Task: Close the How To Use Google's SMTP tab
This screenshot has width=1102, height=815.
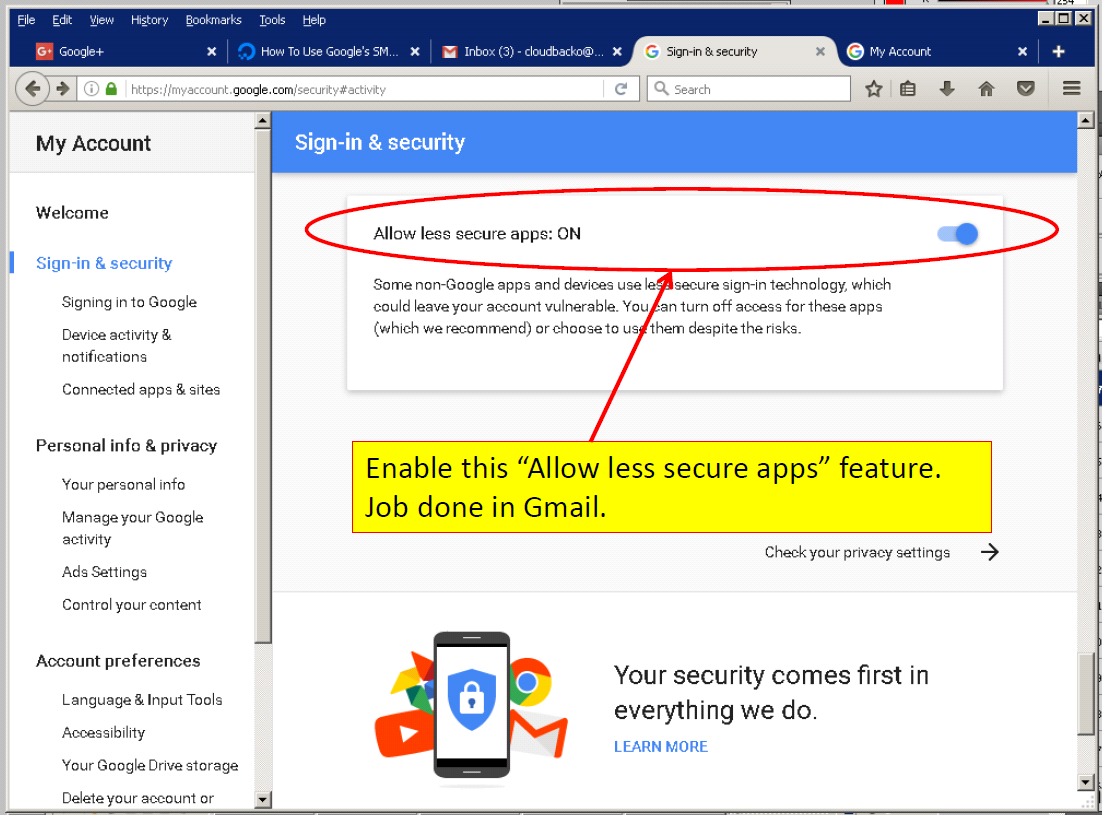Action: tap(415, 51)
